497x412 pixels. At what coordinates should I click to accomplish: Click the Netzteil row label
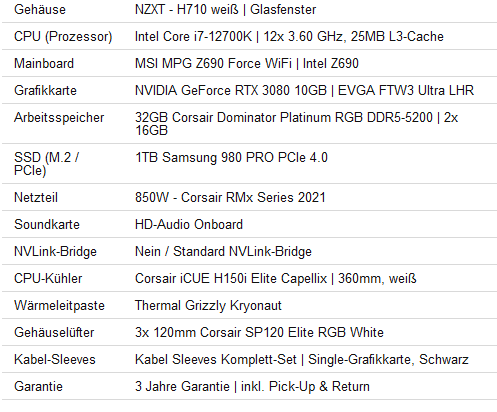click(36, 197)
